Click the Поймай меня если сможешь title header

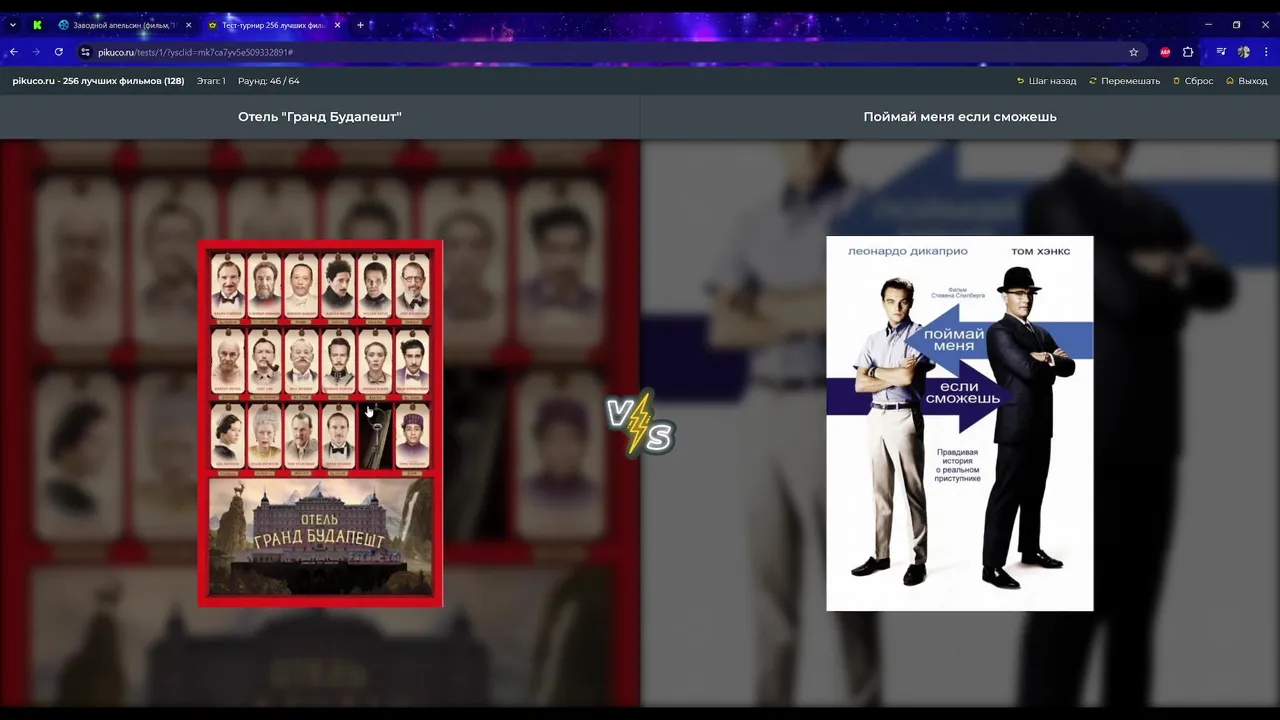(960, 117)
